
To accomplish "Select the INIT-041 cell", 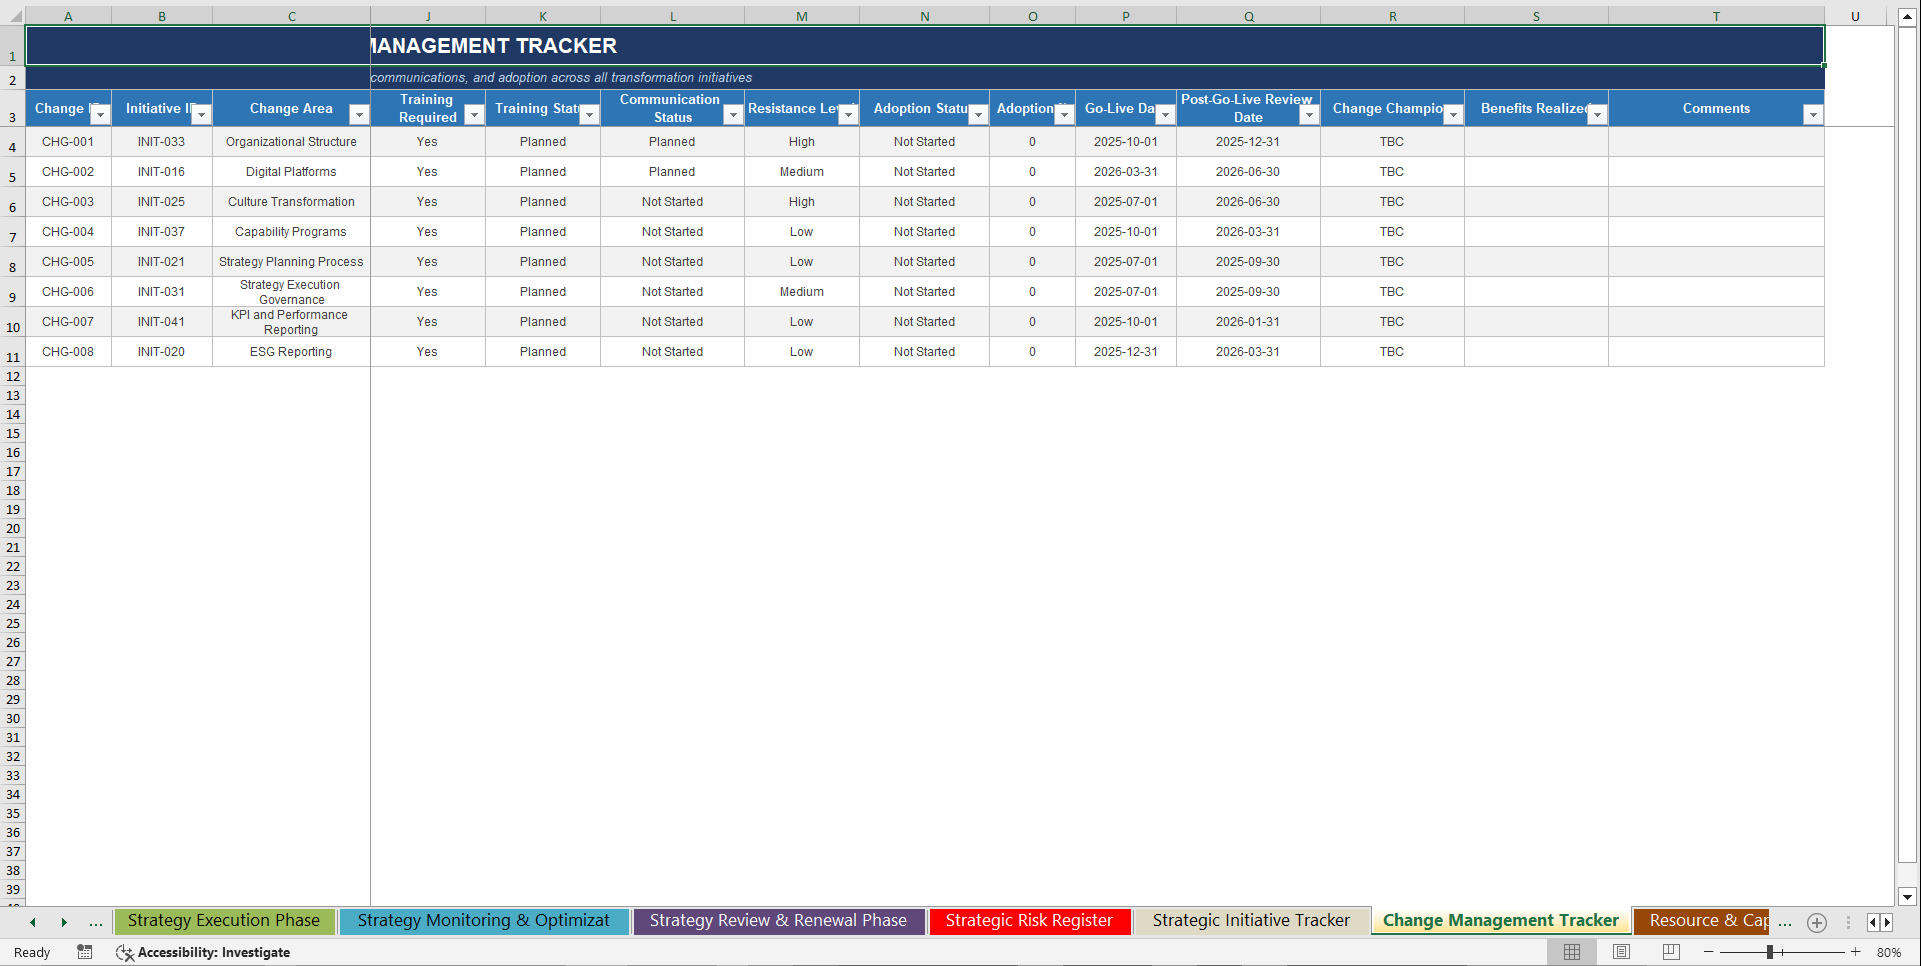I will 161,322.
